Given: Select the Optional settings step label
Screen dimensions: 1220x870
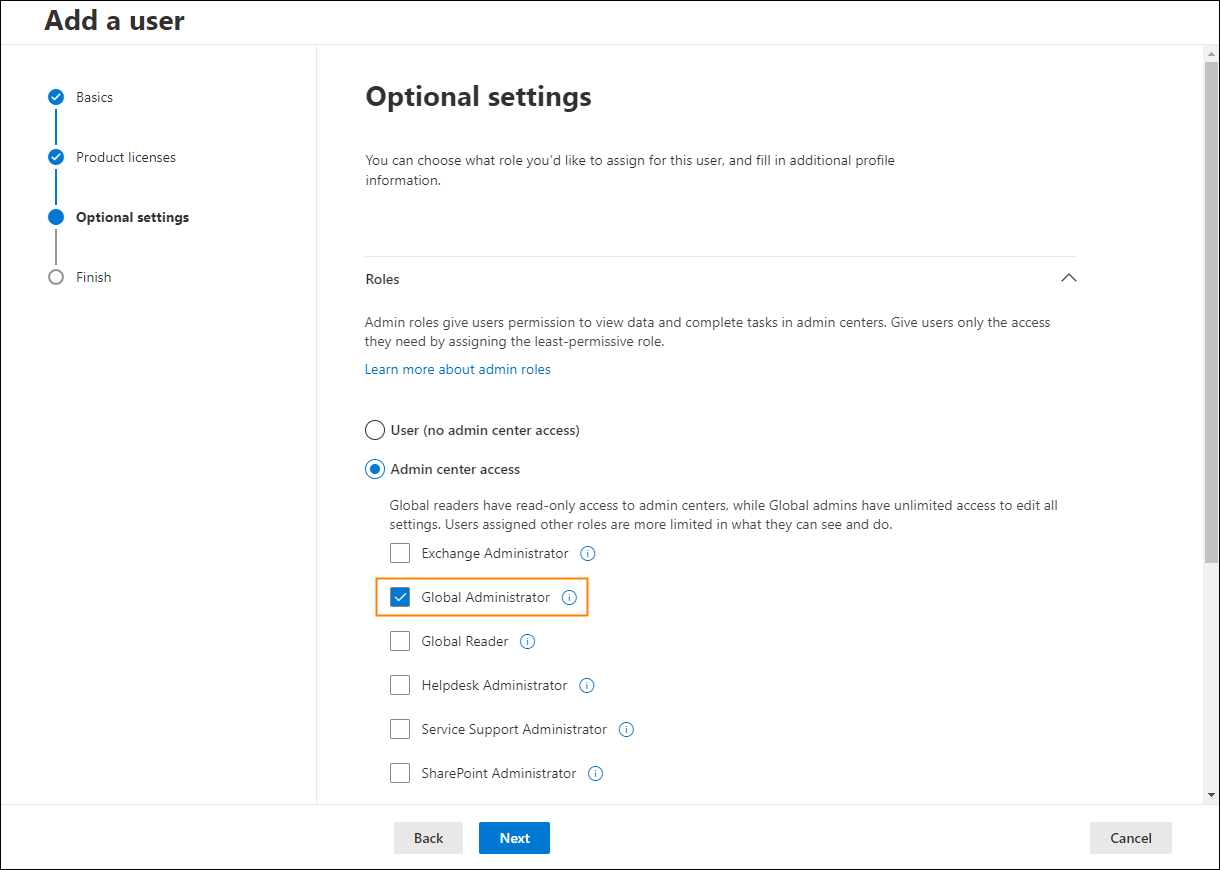Looking at the screenshot, I should 132,217.
